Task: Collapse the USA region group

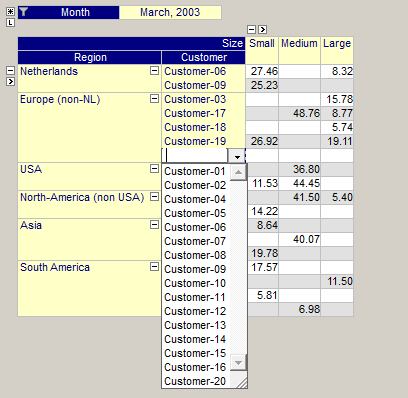Action: click(154, 168)
